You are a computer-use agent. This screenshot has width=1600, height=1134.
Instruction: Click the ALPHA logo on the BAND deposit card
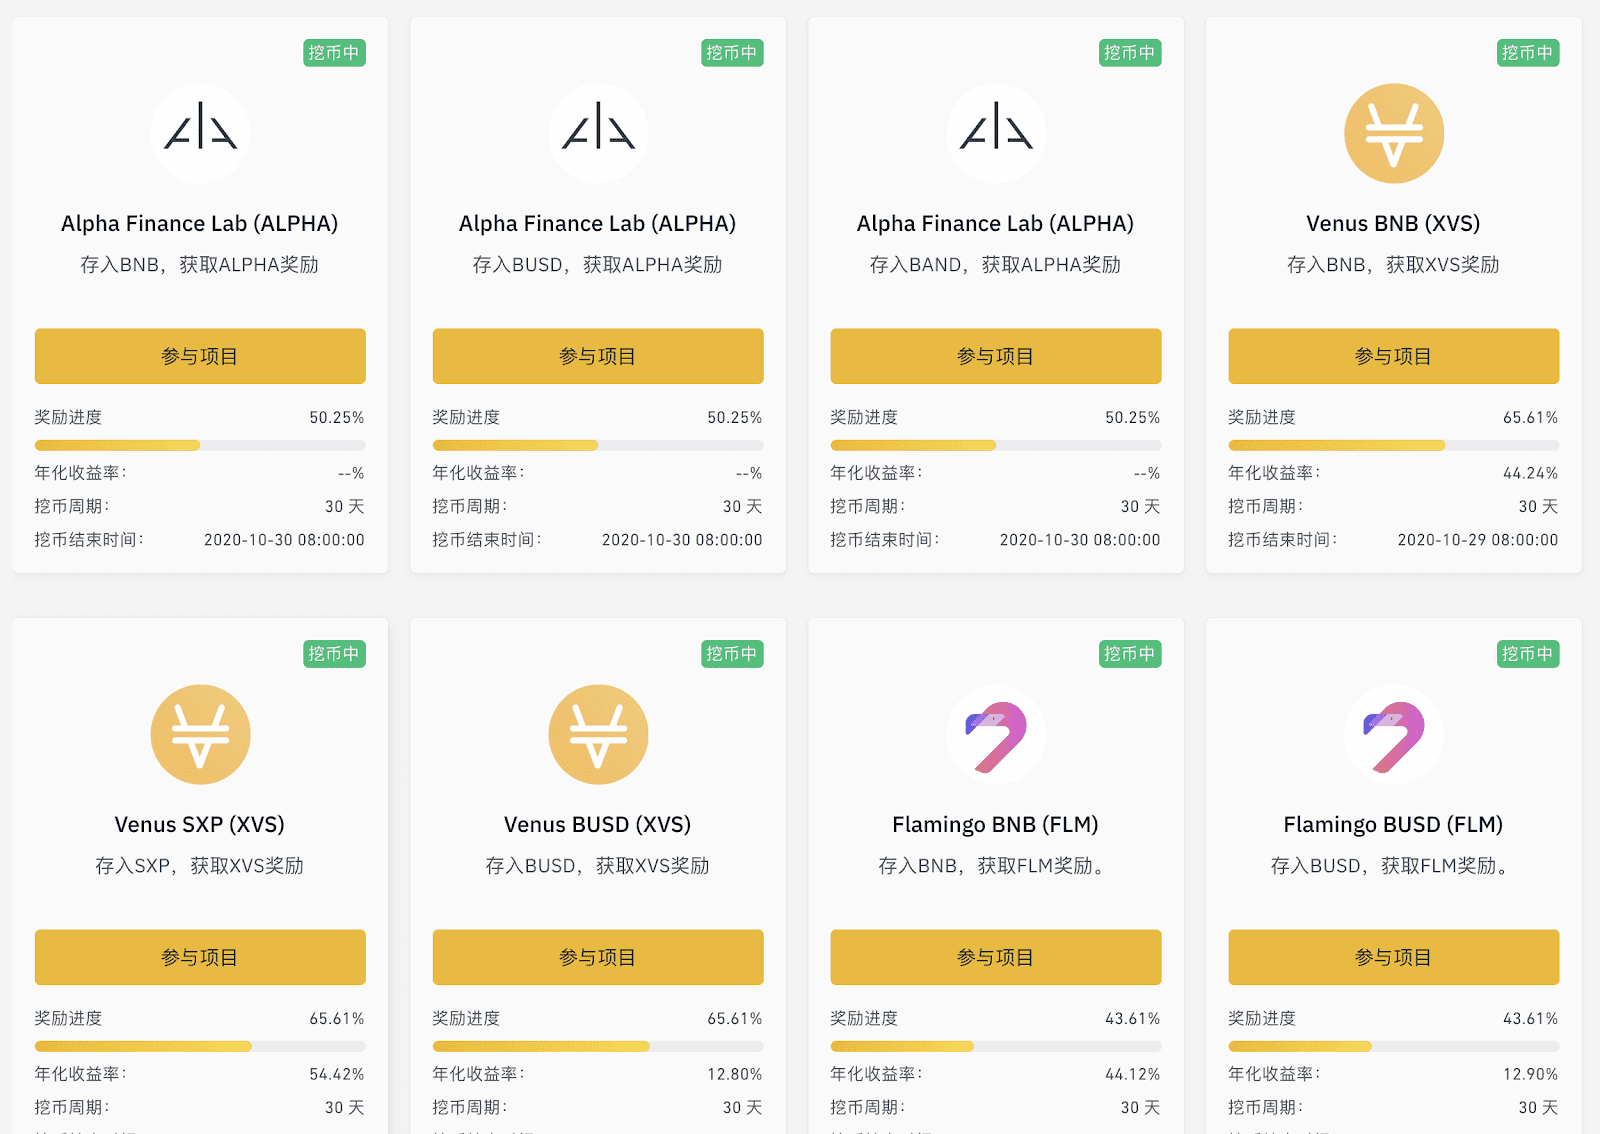coord(996,133)
